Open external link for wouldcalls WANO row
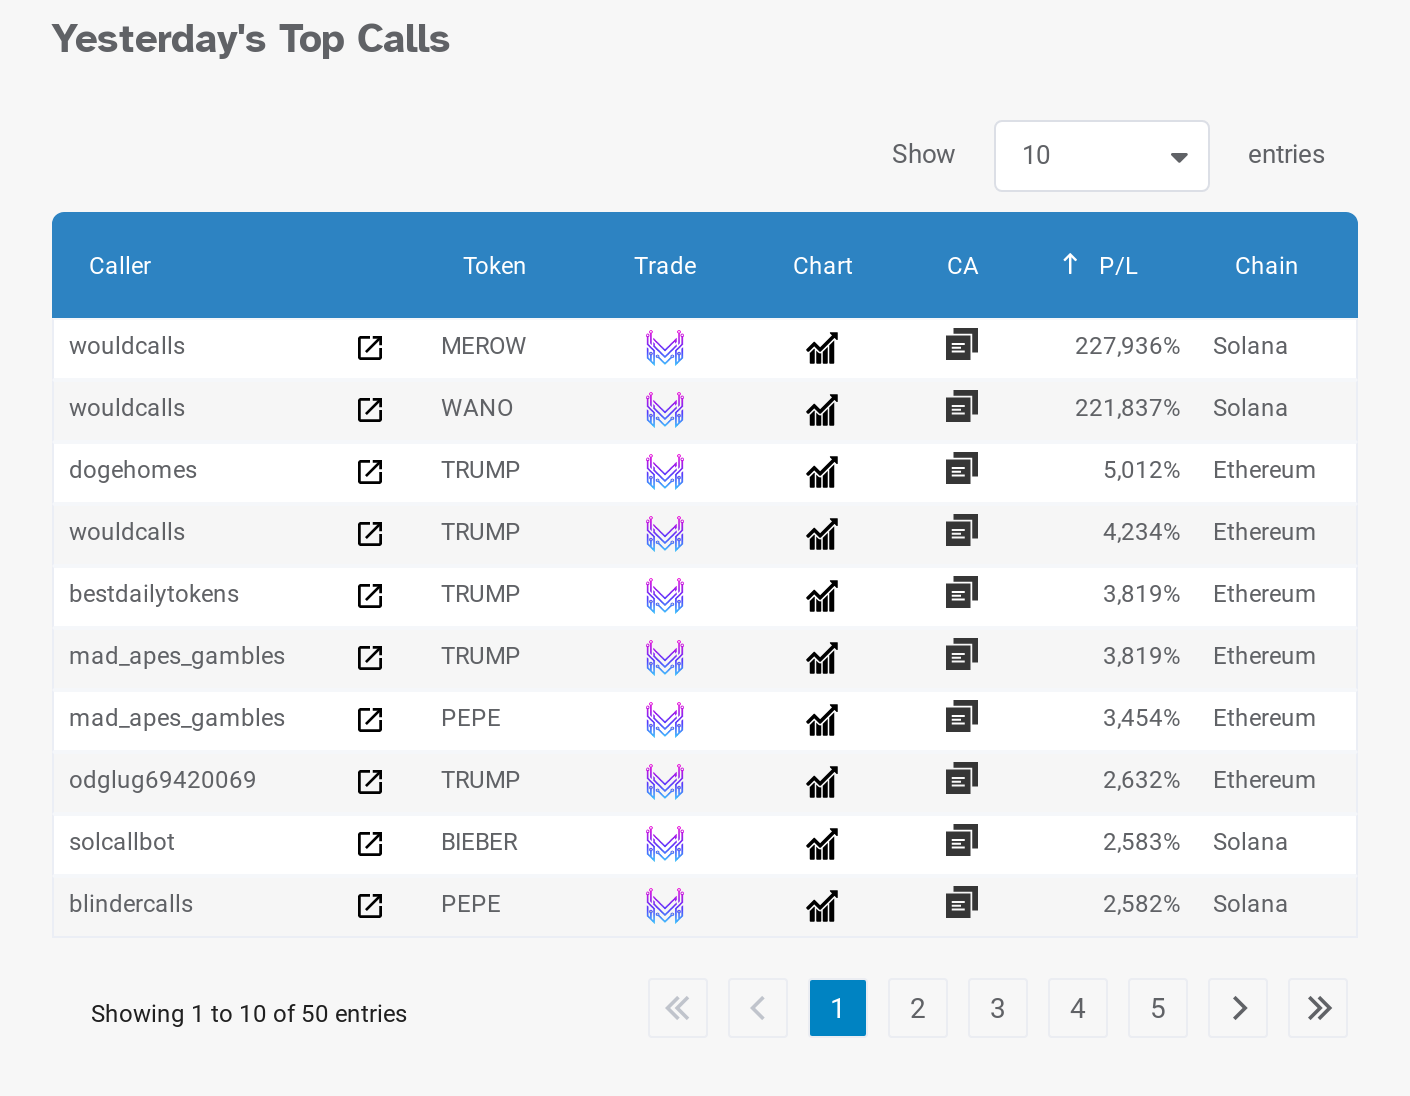Image resolution: width=1410 pixels, height=1096 pixels. [x=370, y=409]
